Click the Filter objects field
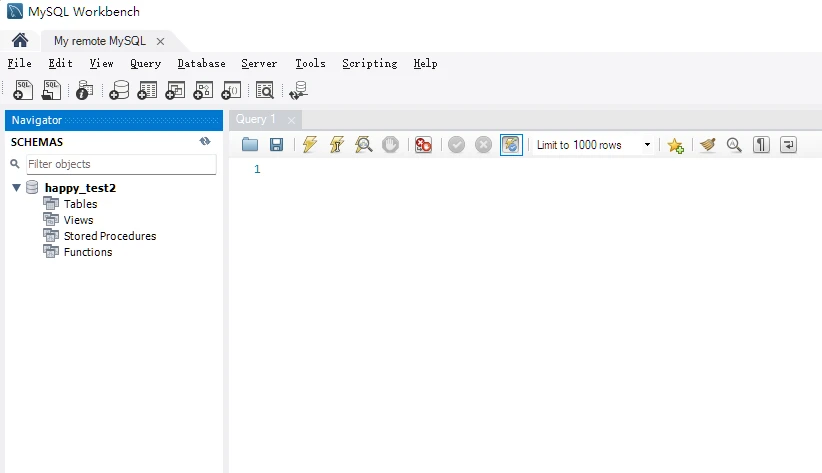 pos(121,164)
